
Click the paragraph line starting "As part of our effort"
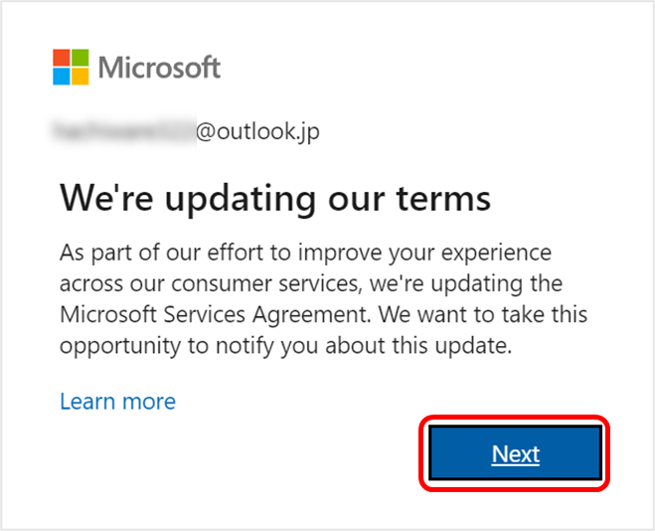(305, 251)
